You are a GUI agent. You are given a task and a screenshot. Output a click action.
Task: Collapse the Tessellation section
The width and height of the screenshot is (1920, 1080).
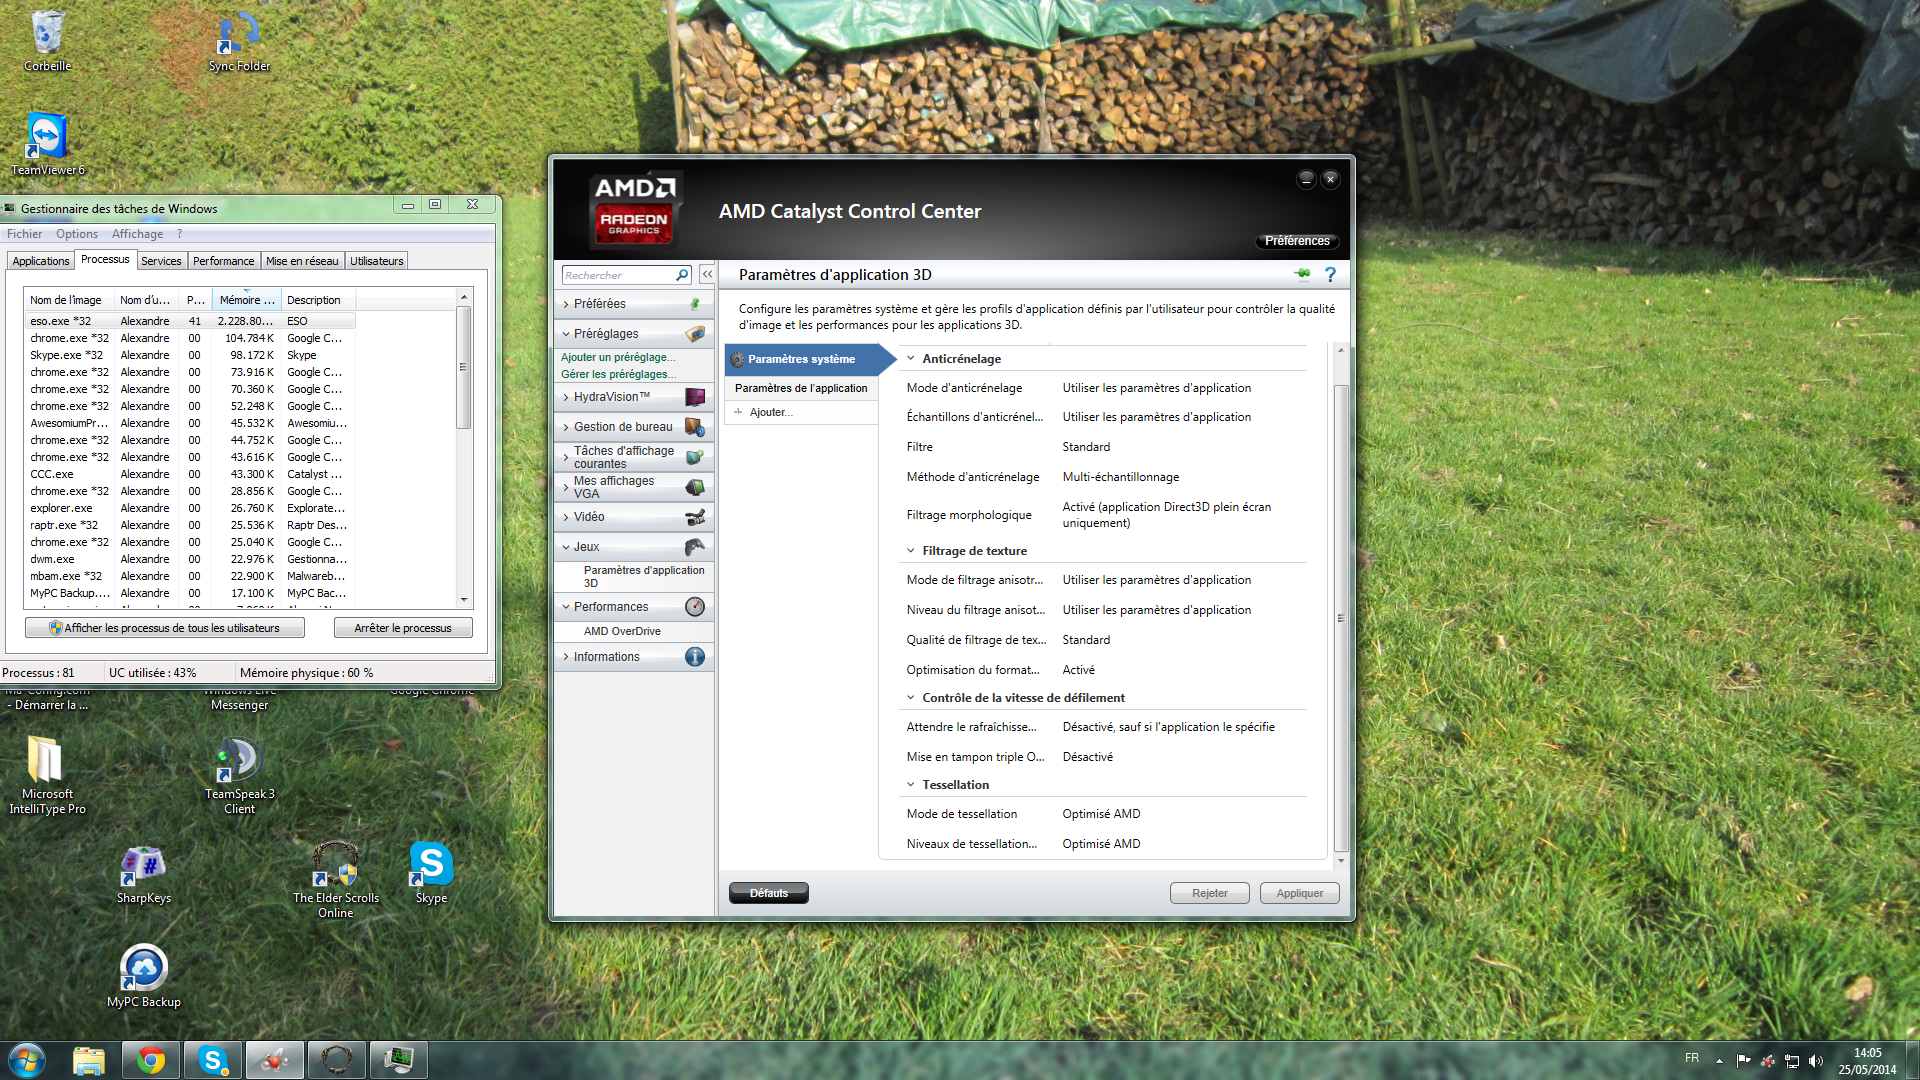point(911,785)
